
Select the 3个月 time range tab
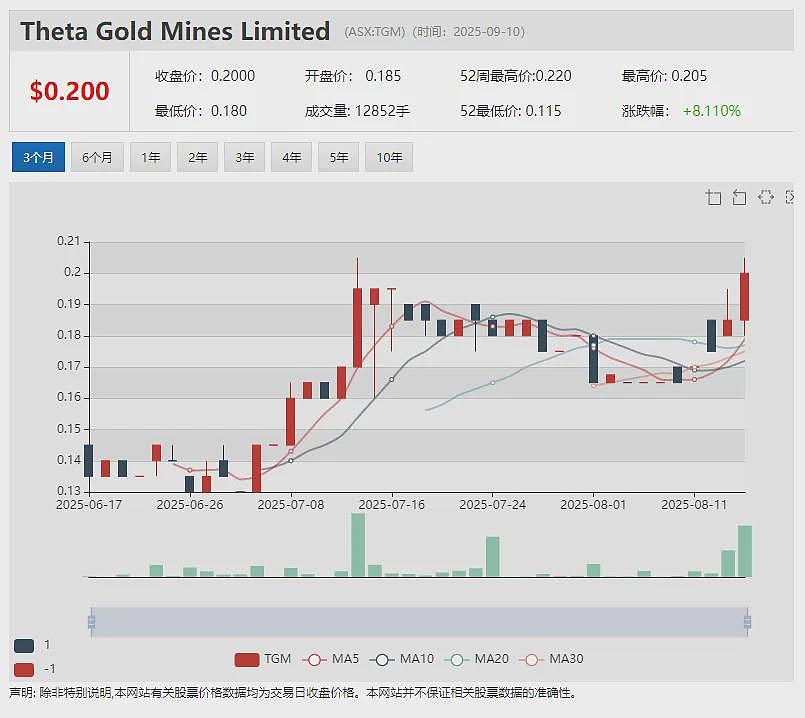point(39,157)
